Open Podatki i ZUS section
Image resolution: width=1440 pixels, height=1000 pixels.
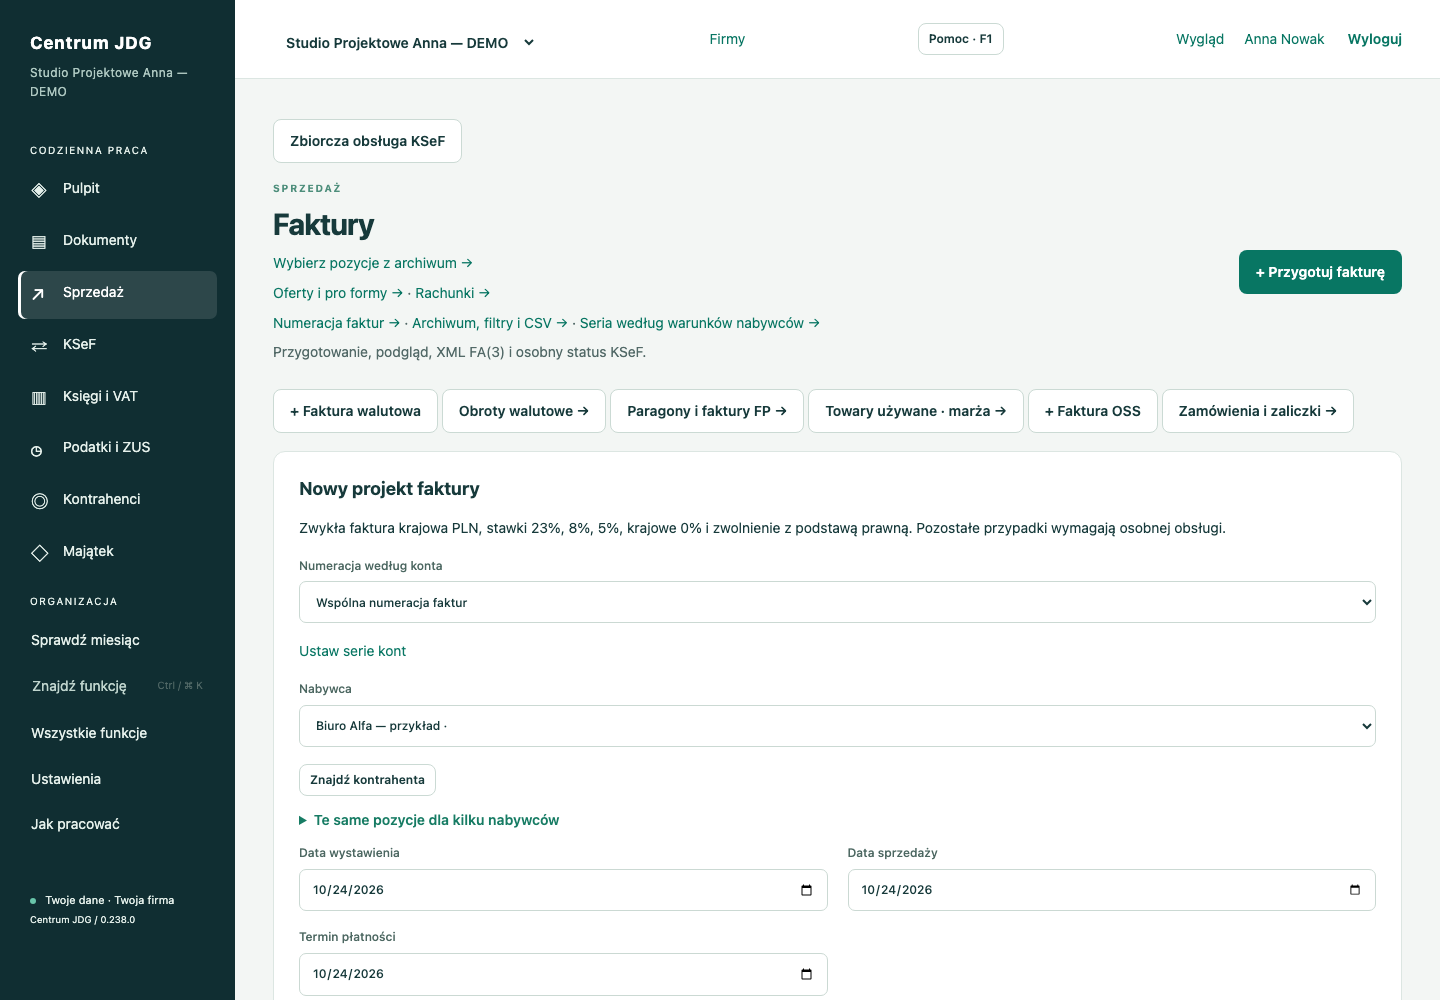click(x=118, y=448)
